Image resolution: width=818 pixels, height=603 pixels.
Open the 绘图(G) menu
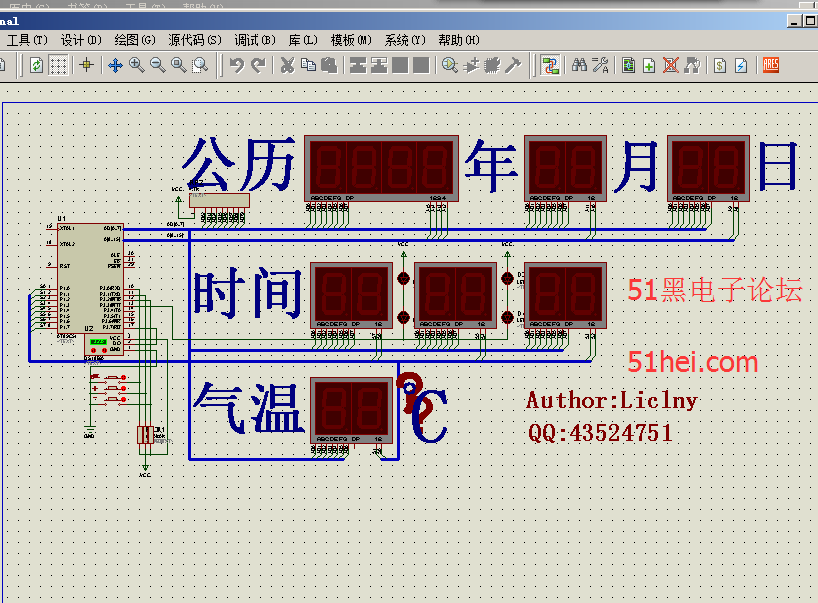(135, 40)
